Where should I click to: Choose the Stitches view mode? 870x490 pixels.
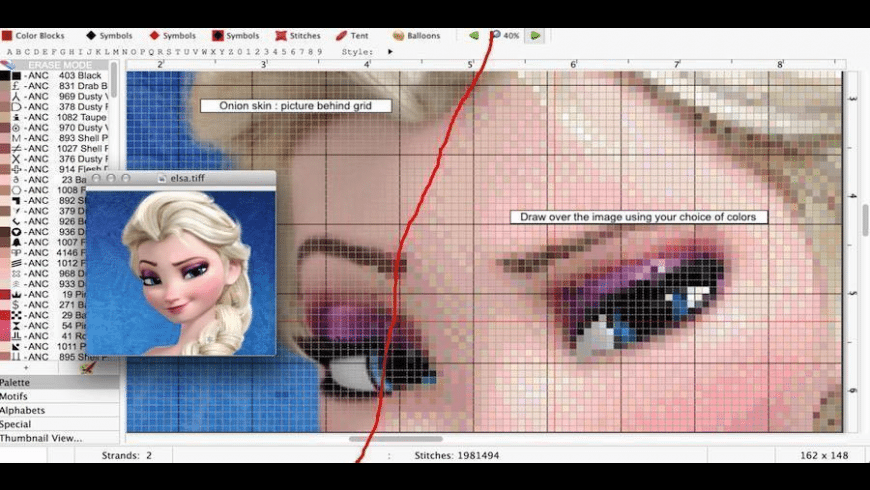298,36
